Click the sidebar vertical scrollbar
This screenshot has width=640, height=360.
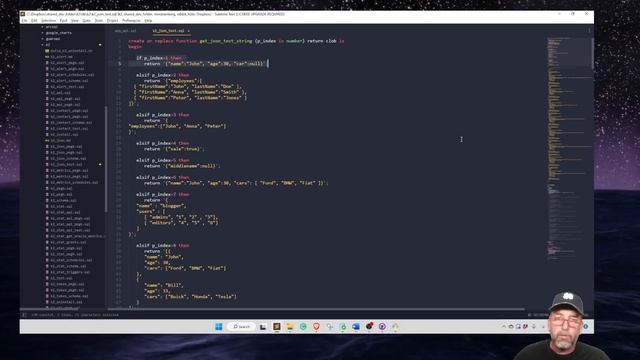[x=106, y=159]
